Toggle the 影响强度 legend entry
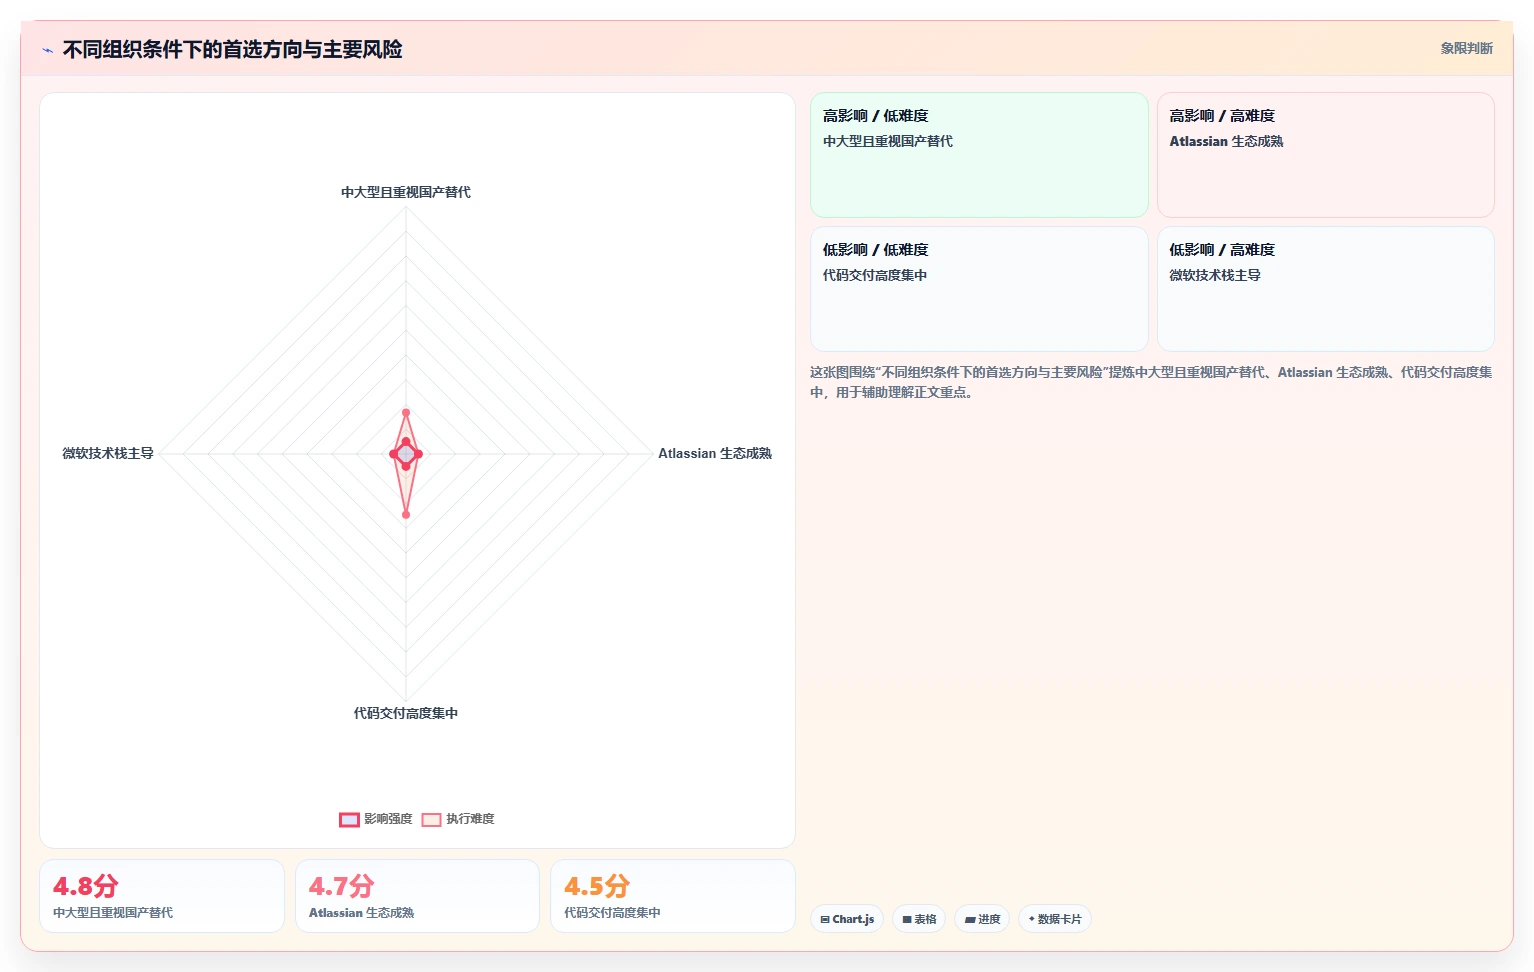This screenshot has width=1534, height=972. point(376,819)
